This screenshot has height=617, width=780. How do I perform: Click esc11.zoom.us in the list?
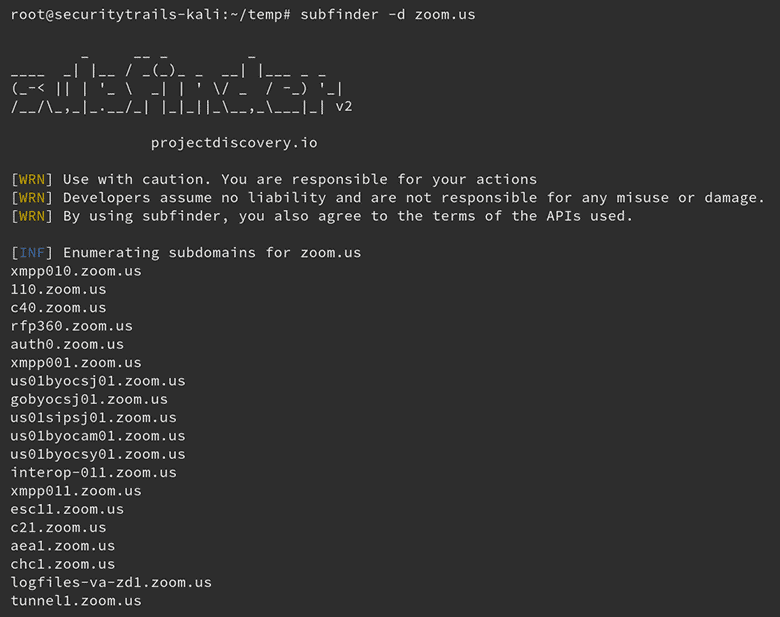67,510
